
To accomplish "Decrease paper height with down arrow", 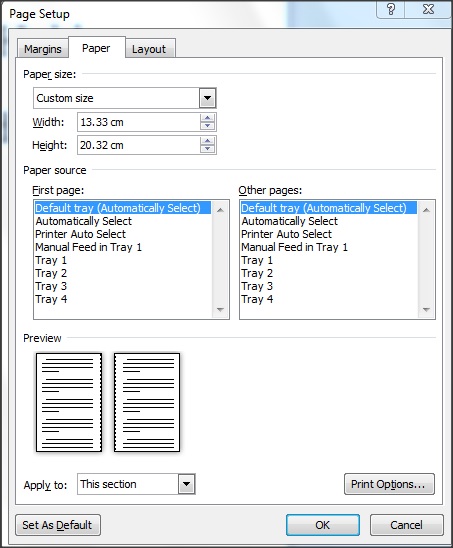I will click(x=207, y=149).
